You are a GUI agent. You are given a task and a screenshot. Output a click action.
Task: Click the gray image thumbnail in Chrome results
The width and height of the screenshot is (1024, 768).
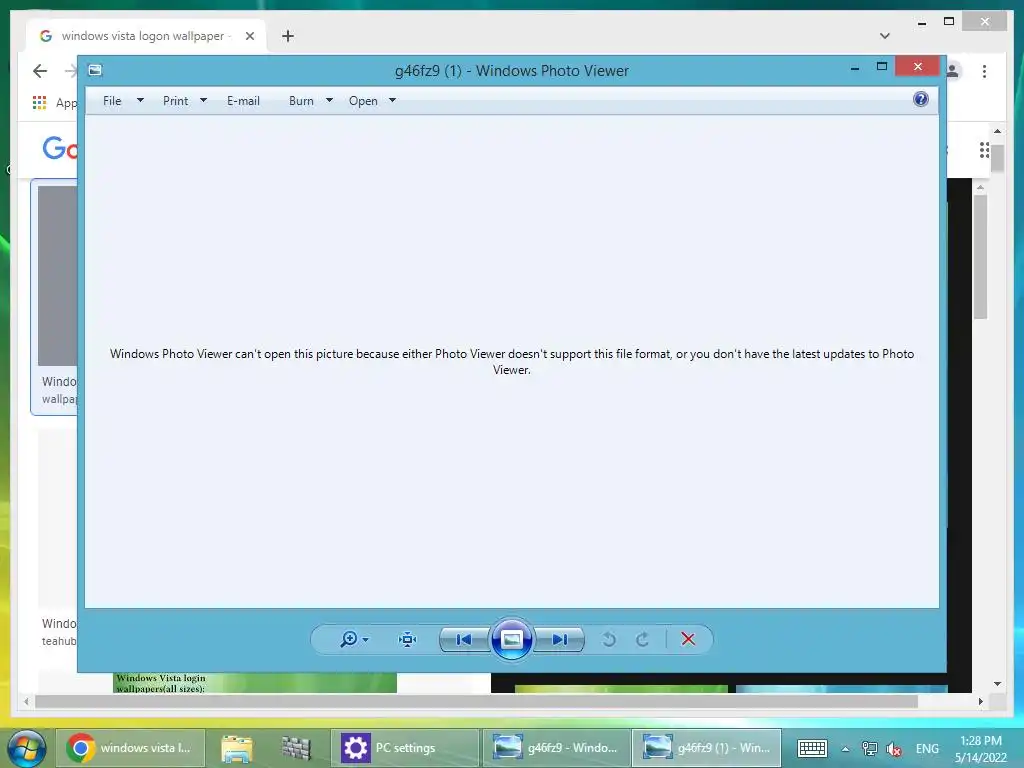(x=57, y=276)
